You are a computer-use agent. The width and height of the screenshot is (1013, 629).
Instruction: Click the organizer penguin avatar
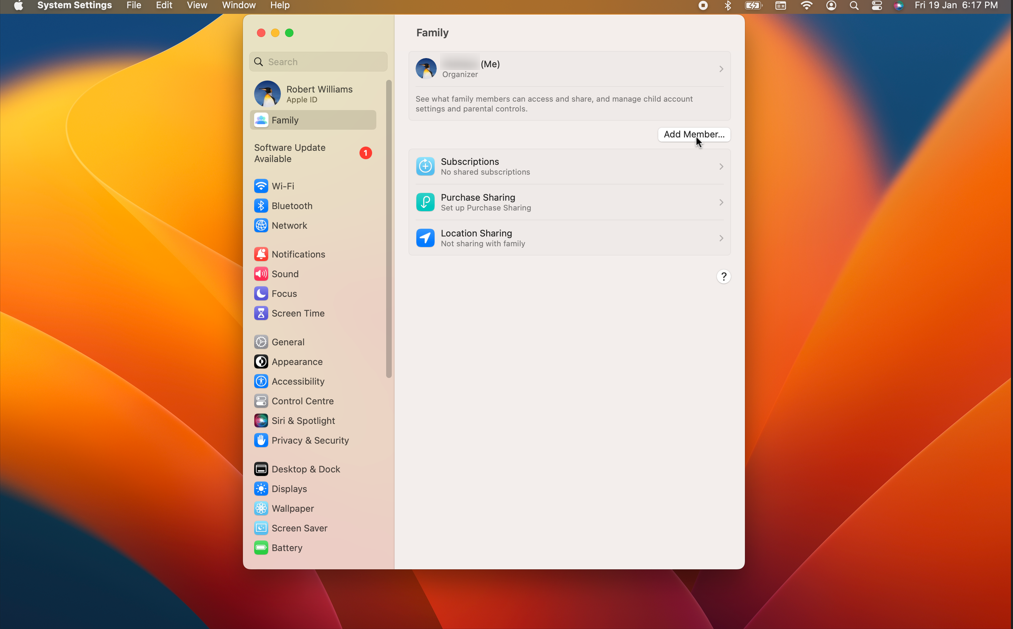(426, 68)
